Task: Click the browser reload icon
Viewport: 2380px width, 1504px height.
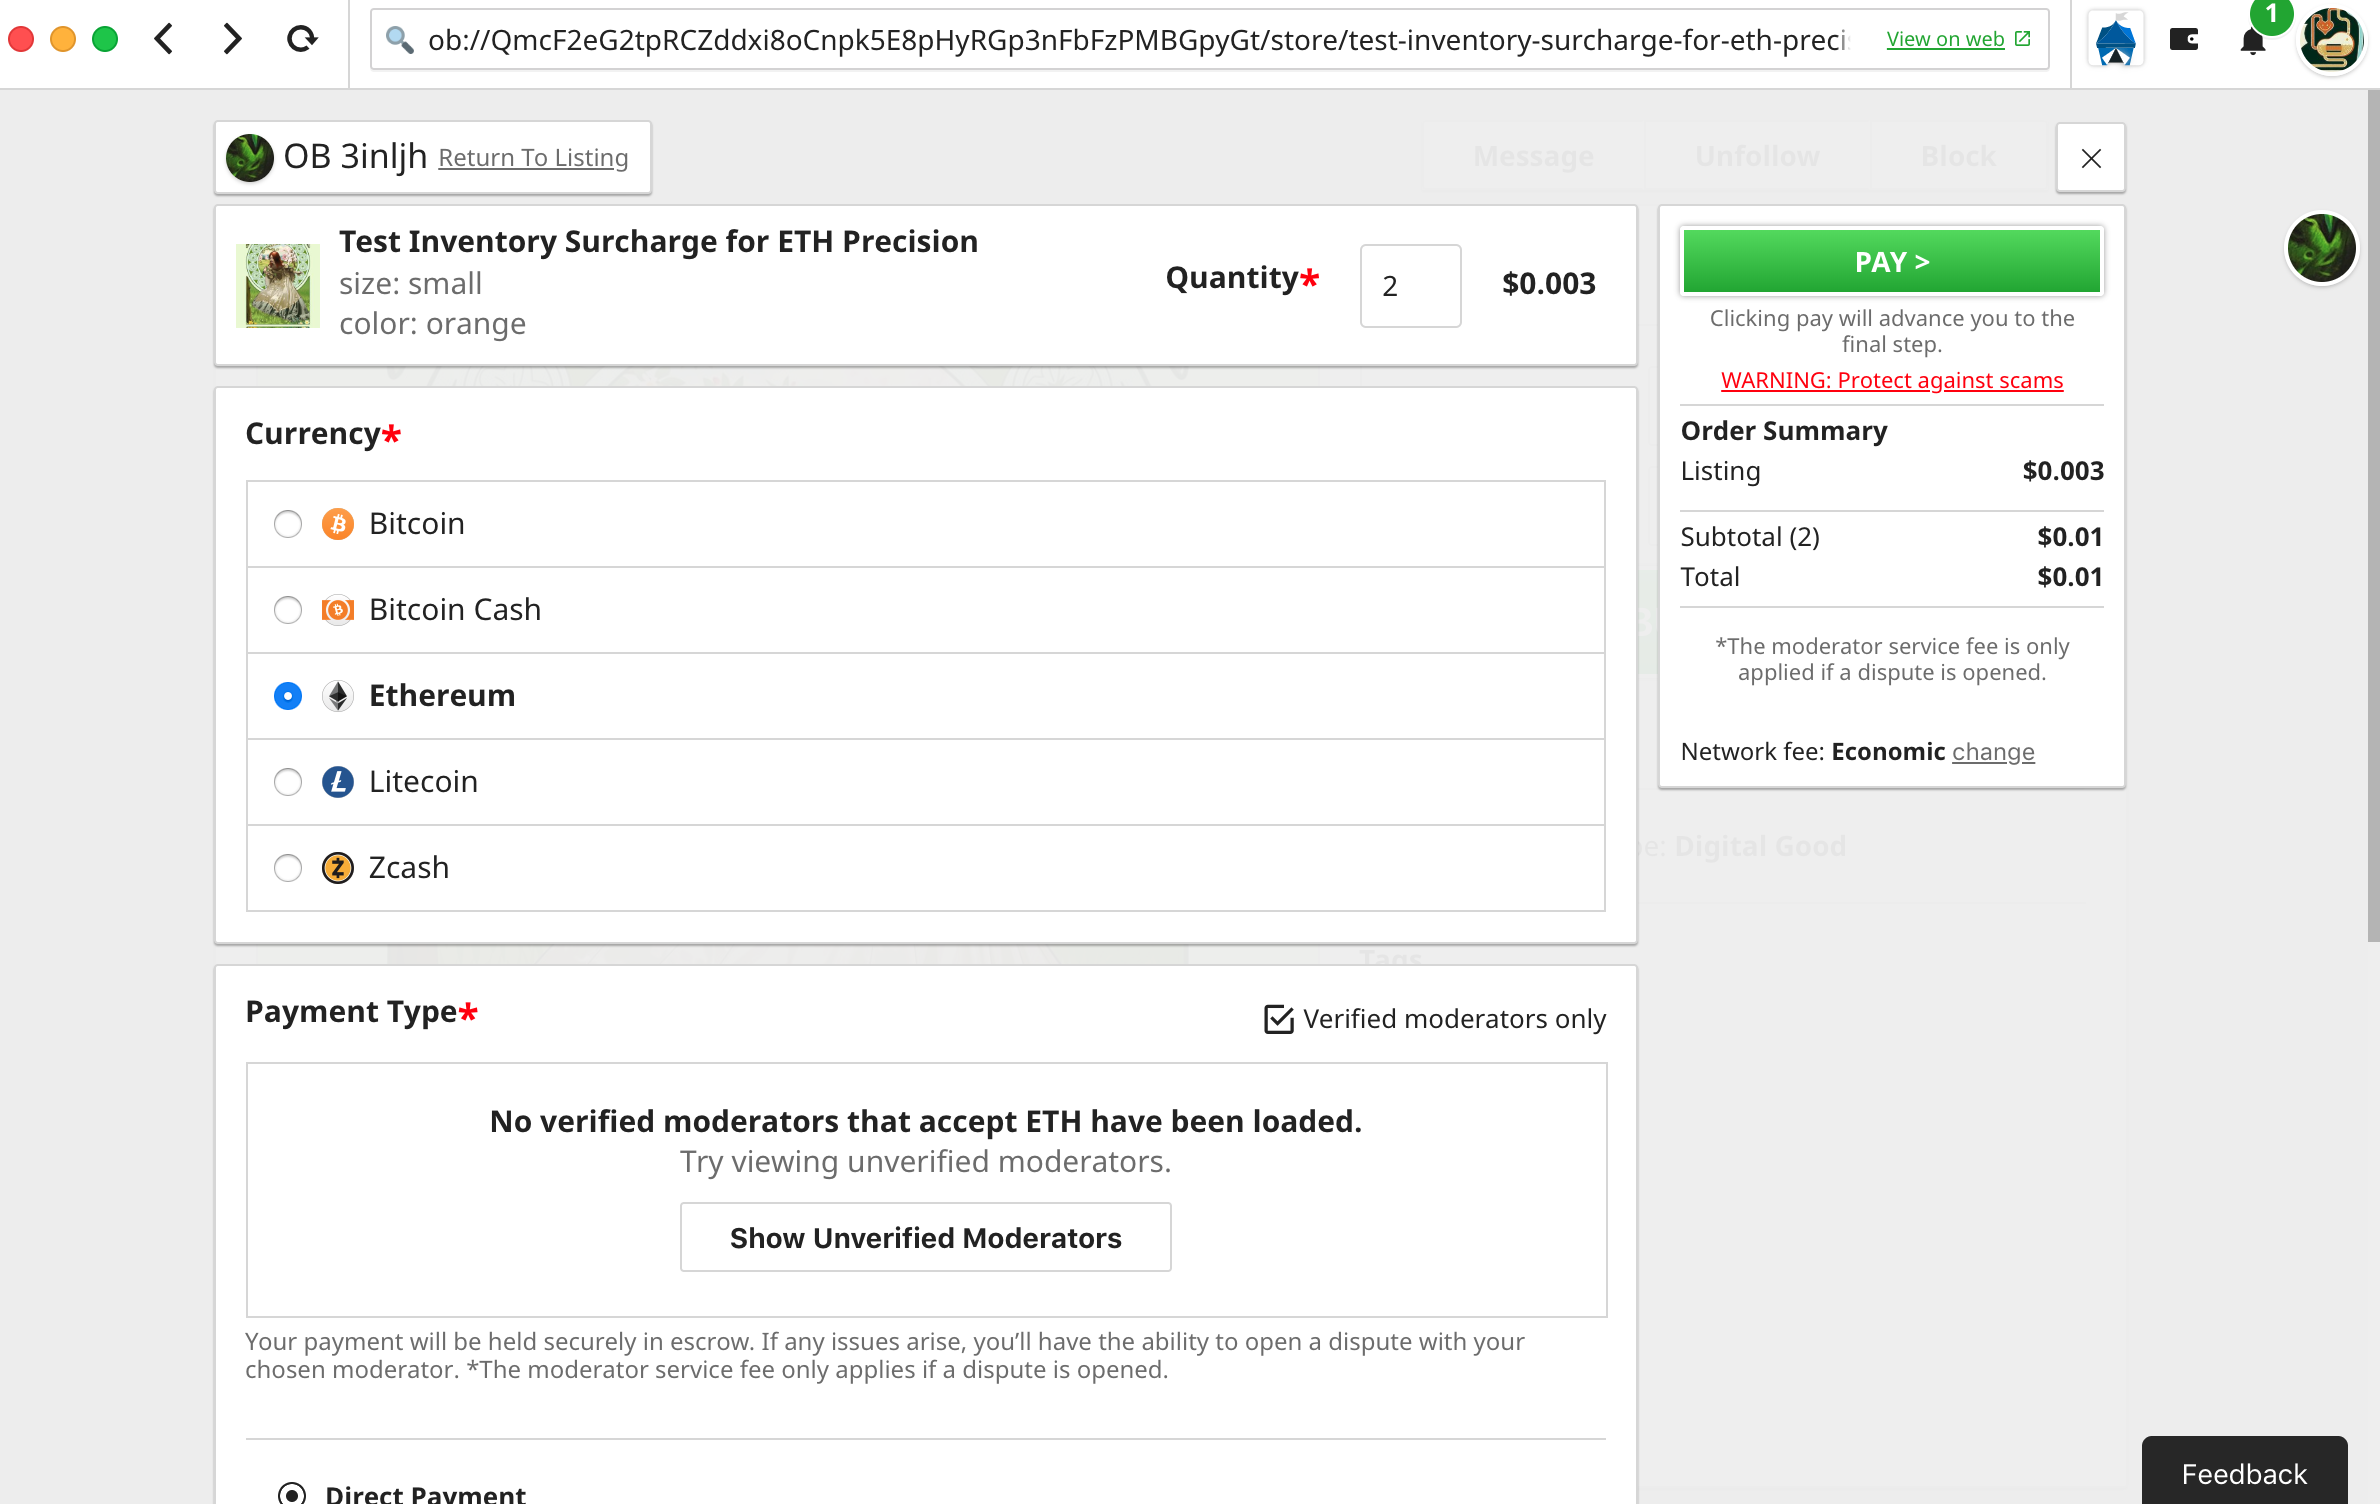Action: (x=303, y=38)
